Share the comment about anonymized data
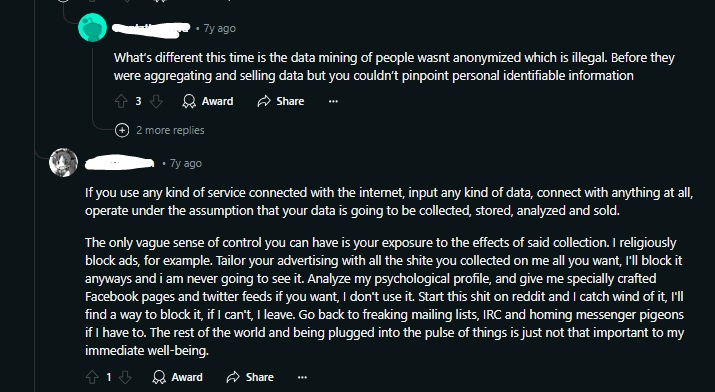The image size is (715, 392). coord(280,101)
